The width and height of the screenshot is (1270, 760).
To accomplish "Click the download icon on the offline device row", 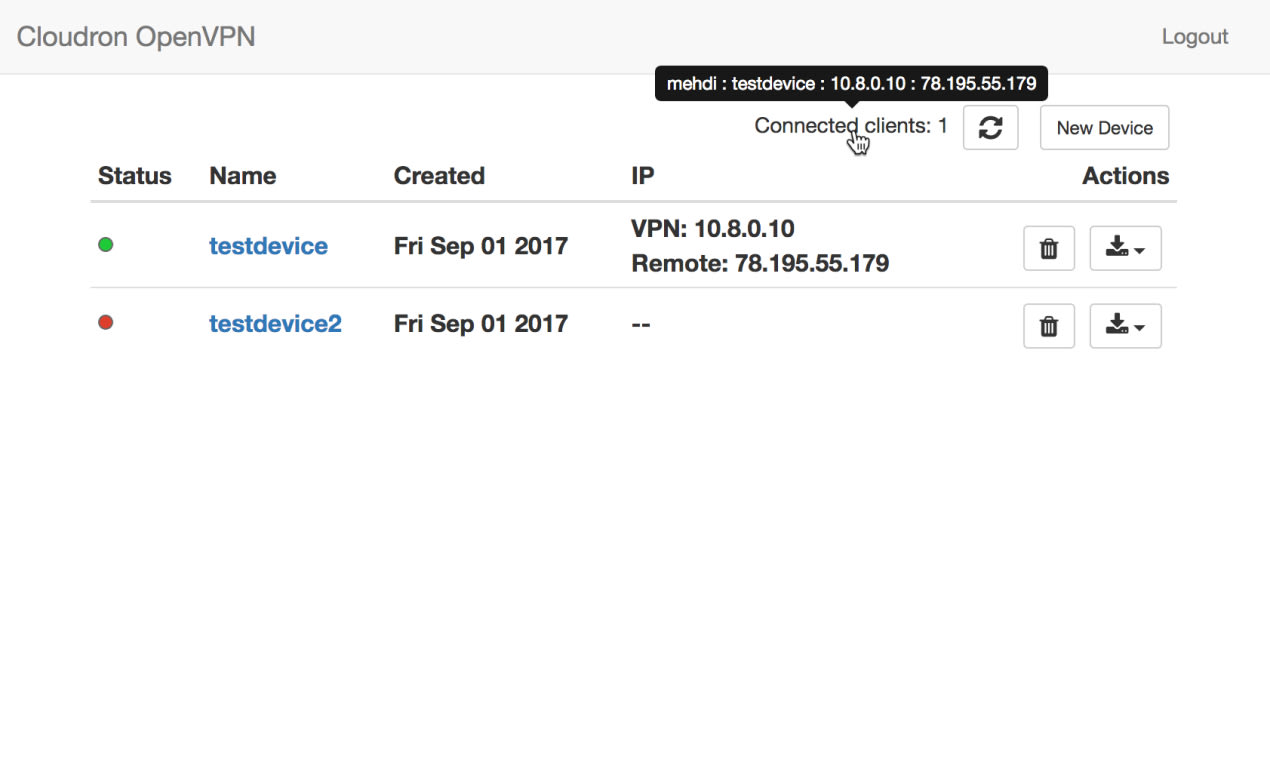I will [x=1120, y=325].
